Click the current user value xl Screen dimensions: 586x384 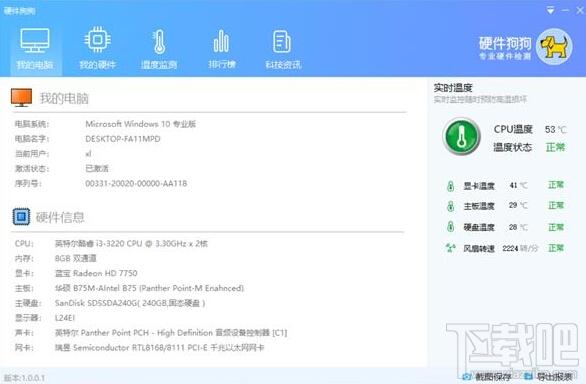click(x=88, y=154)
